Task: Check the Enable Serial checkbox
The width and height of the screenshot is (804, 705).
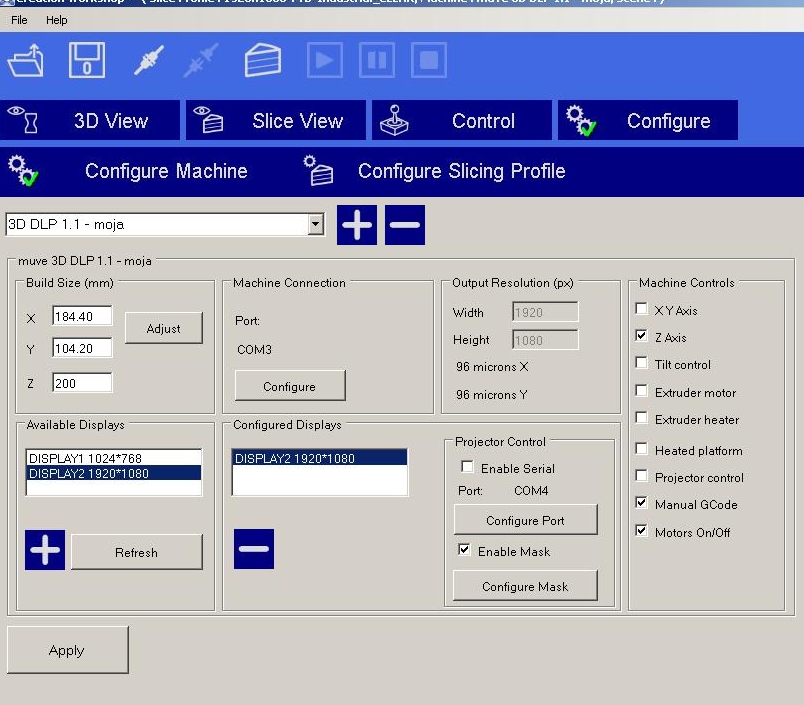Action: click(x=467, y=467)
